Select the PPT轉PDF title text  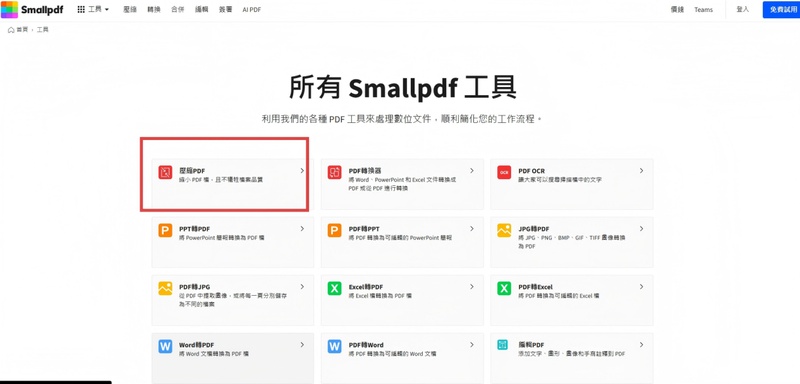coord(194,229)
